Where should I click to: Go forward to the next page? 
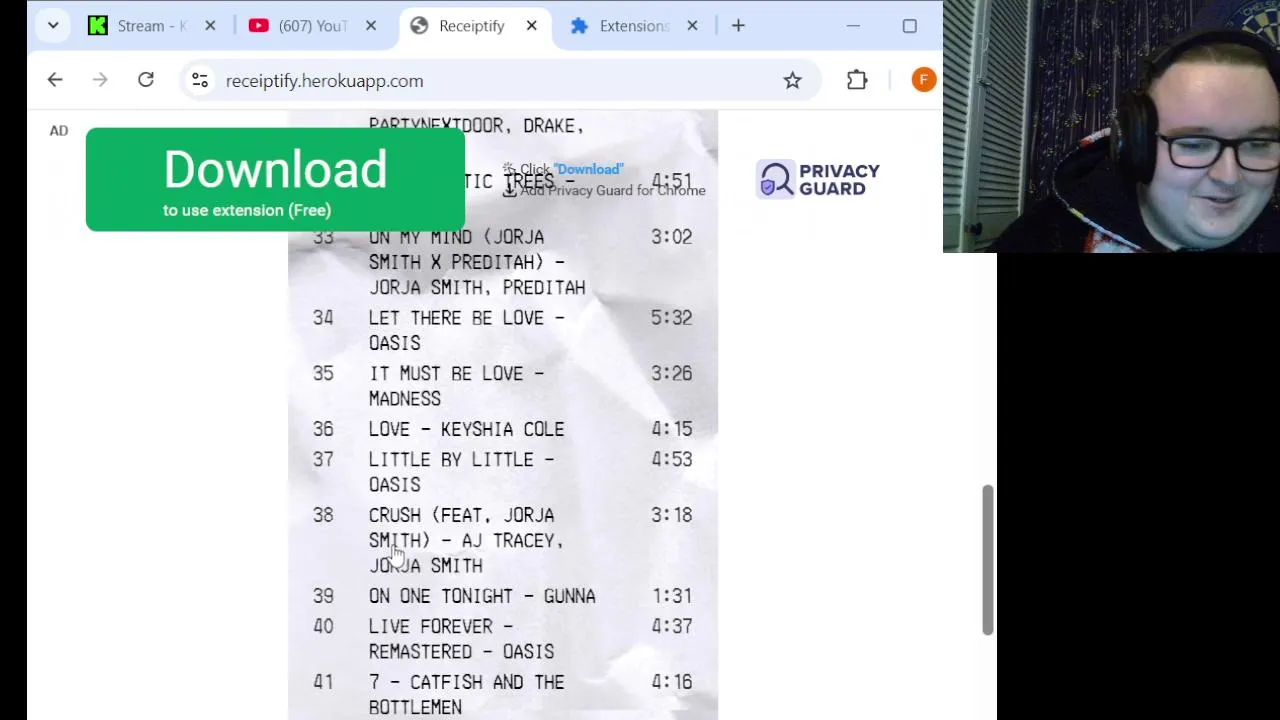point(100,80)
